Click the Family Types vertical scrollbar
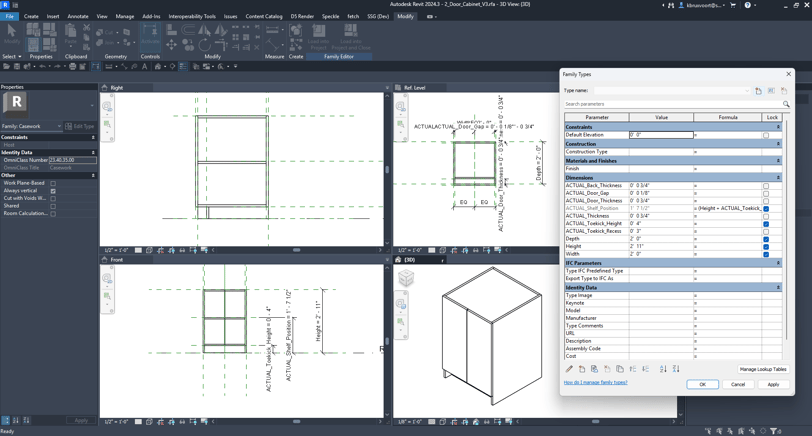Screen dimensions: 812x436 [x=786, y=230]
